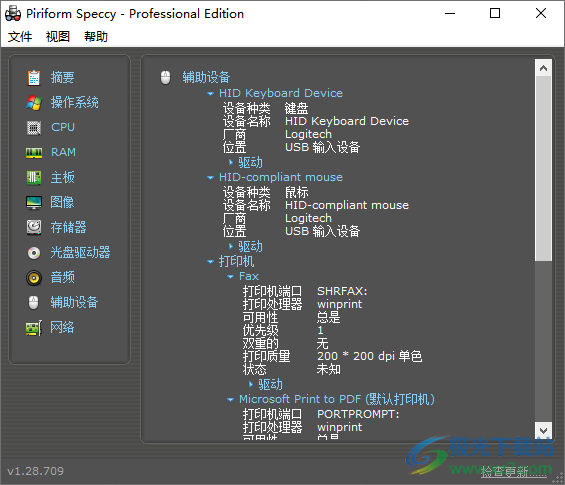Click the v1.28.709 version text
The image size is (565, 485).
point(35,471)
